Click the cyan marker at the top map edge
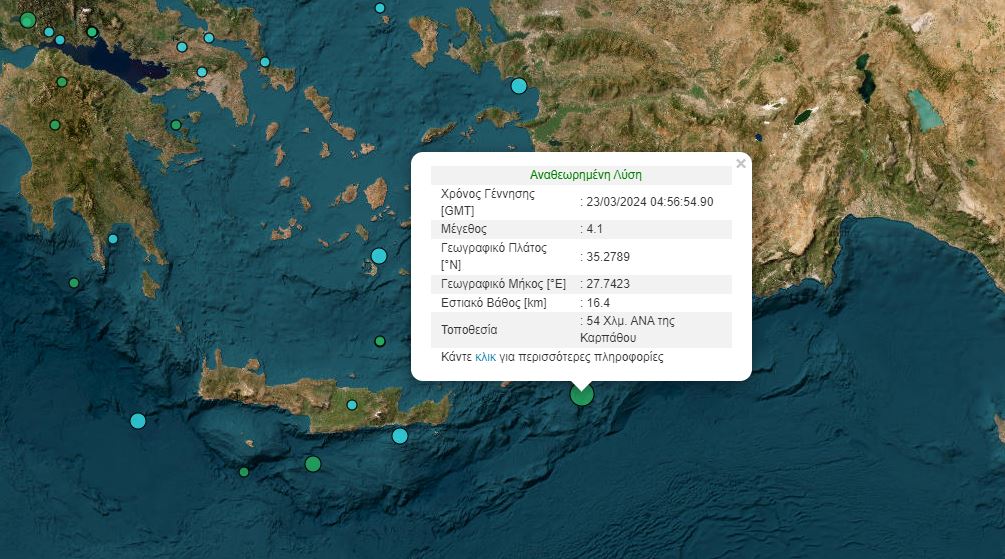1005x559 pixels. tap(380, 8)
